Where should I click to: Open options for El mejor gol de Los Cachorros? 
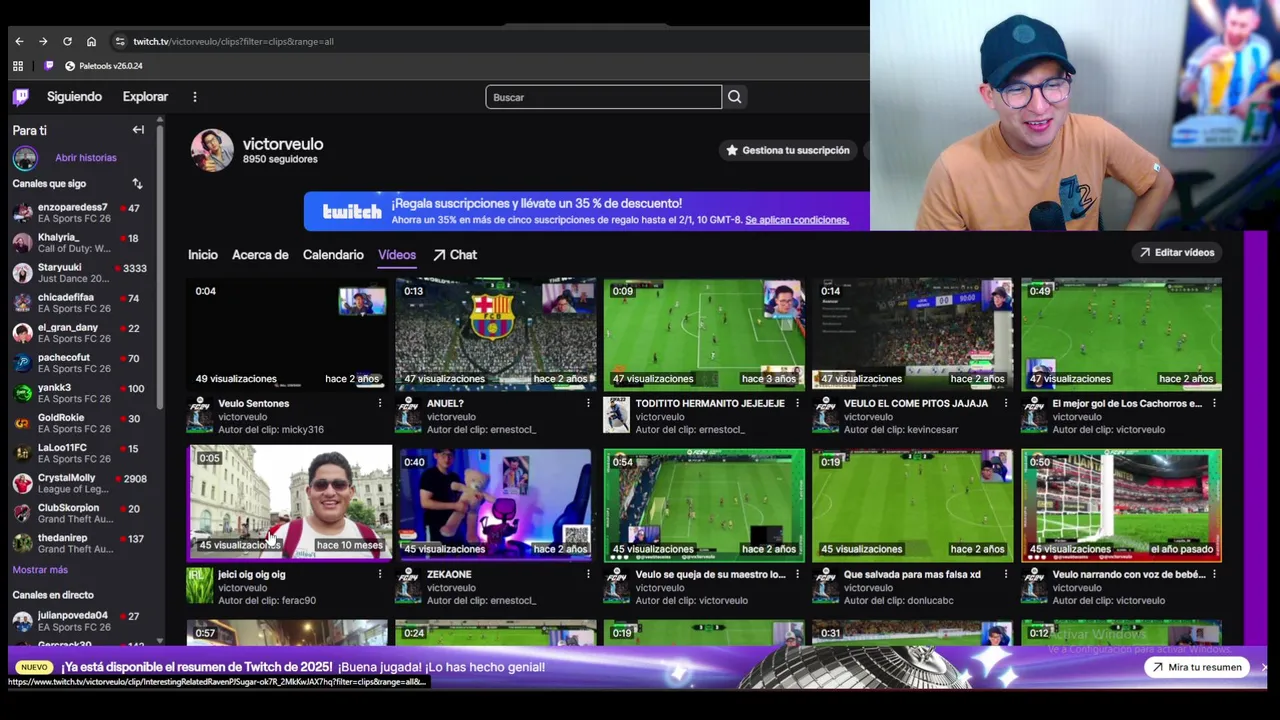[x=1214, y=404]
